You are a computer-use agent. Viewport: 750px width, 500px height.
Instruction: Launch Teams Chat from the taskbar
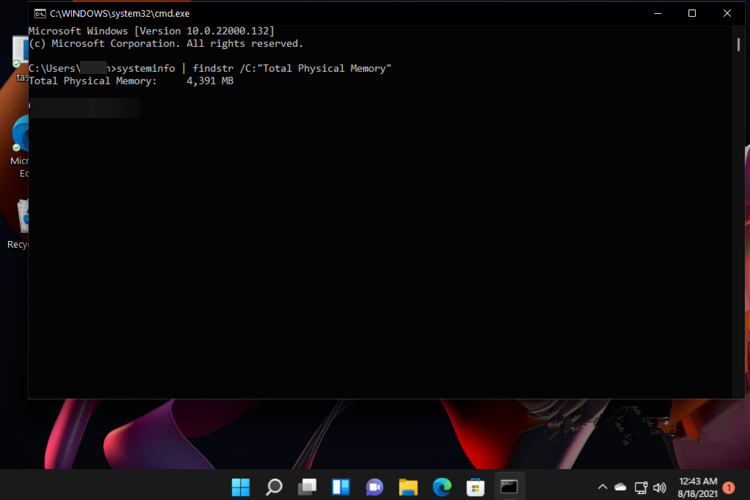click(x=375, y=487)
